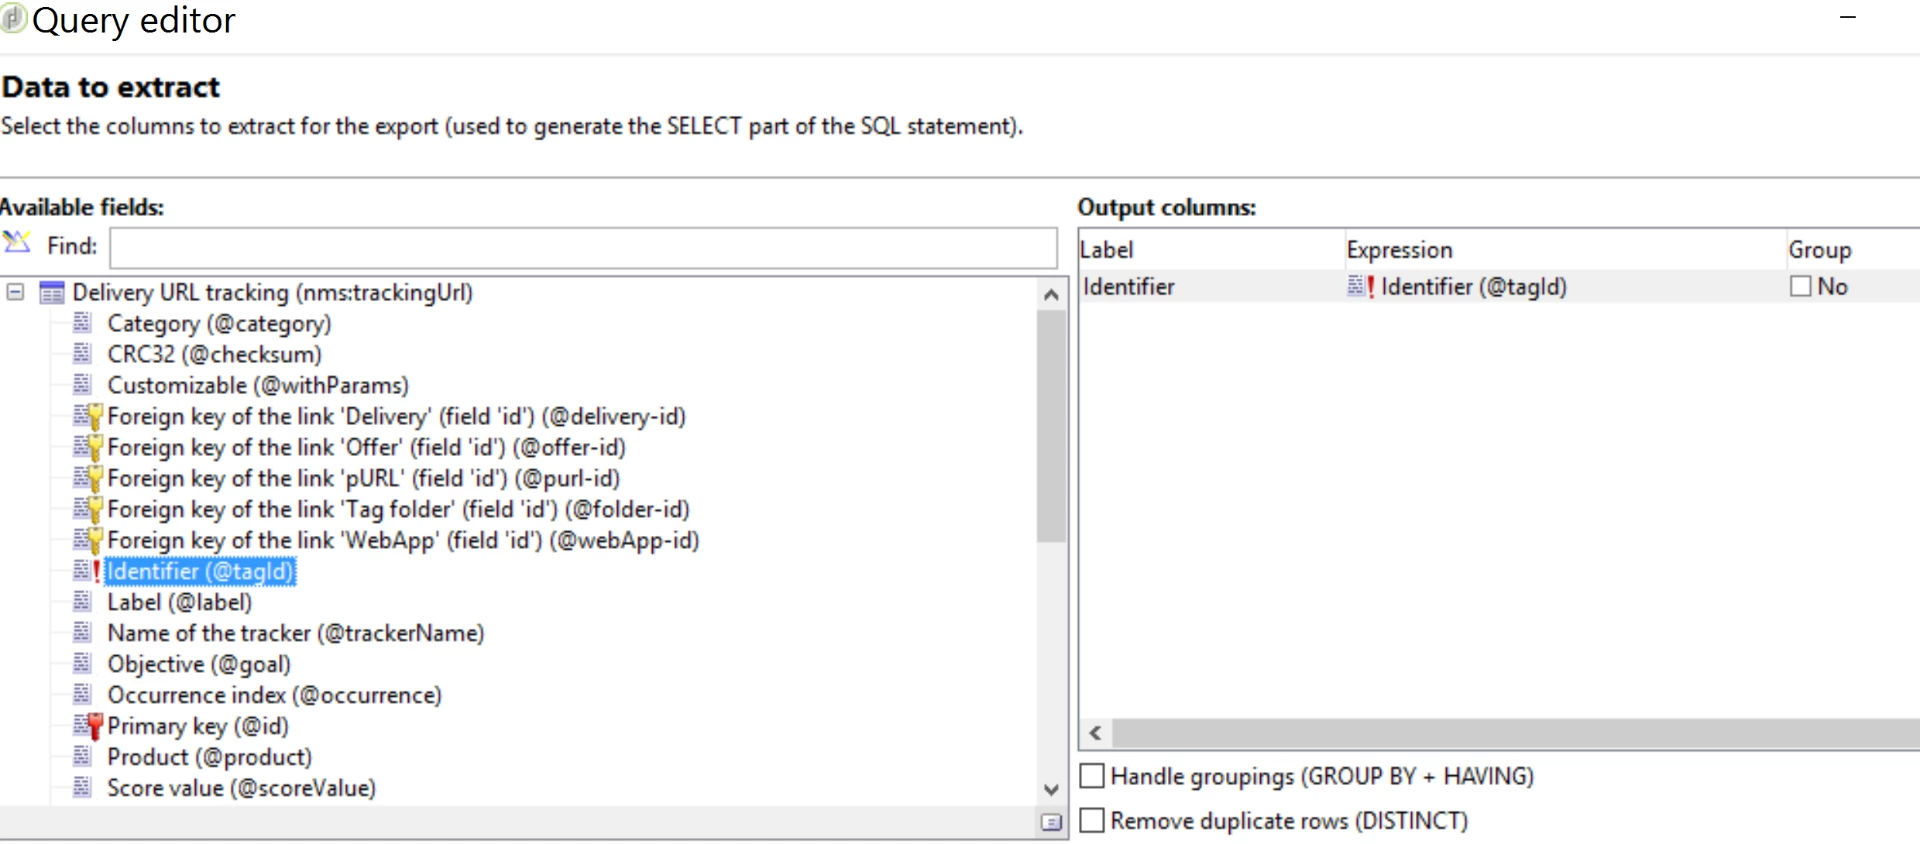
Task: Click the CRC32 field icon
Action: (83, 354)
